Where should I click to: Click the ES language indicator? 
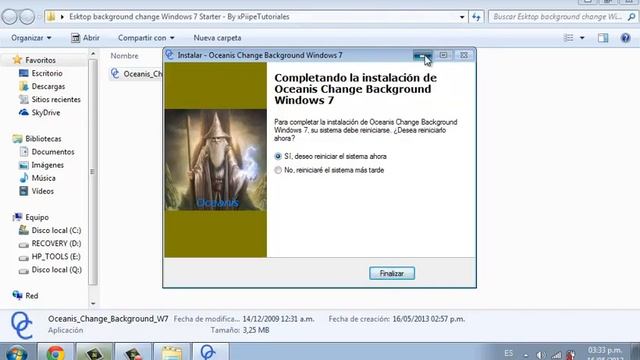click(x=509, y=353)
